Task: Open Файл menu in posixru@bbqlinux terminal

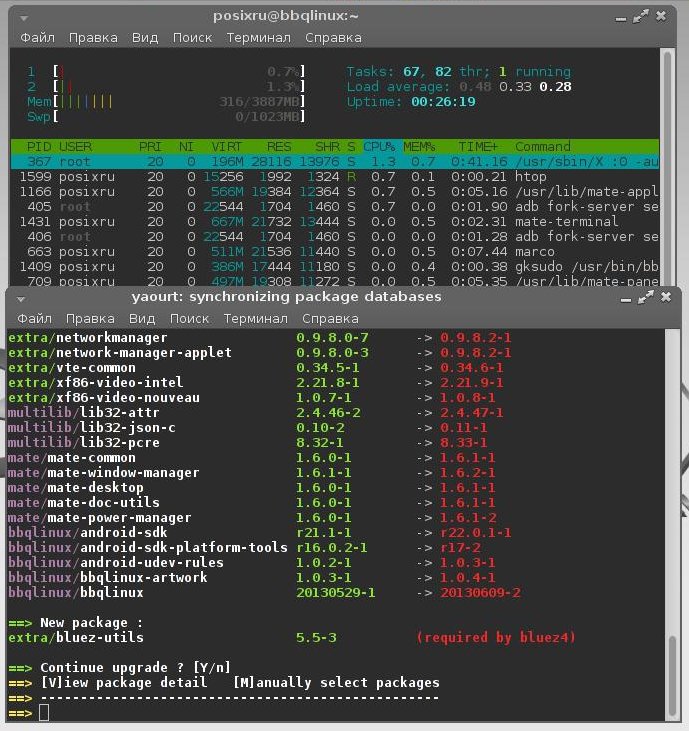Action: point(37,38)
